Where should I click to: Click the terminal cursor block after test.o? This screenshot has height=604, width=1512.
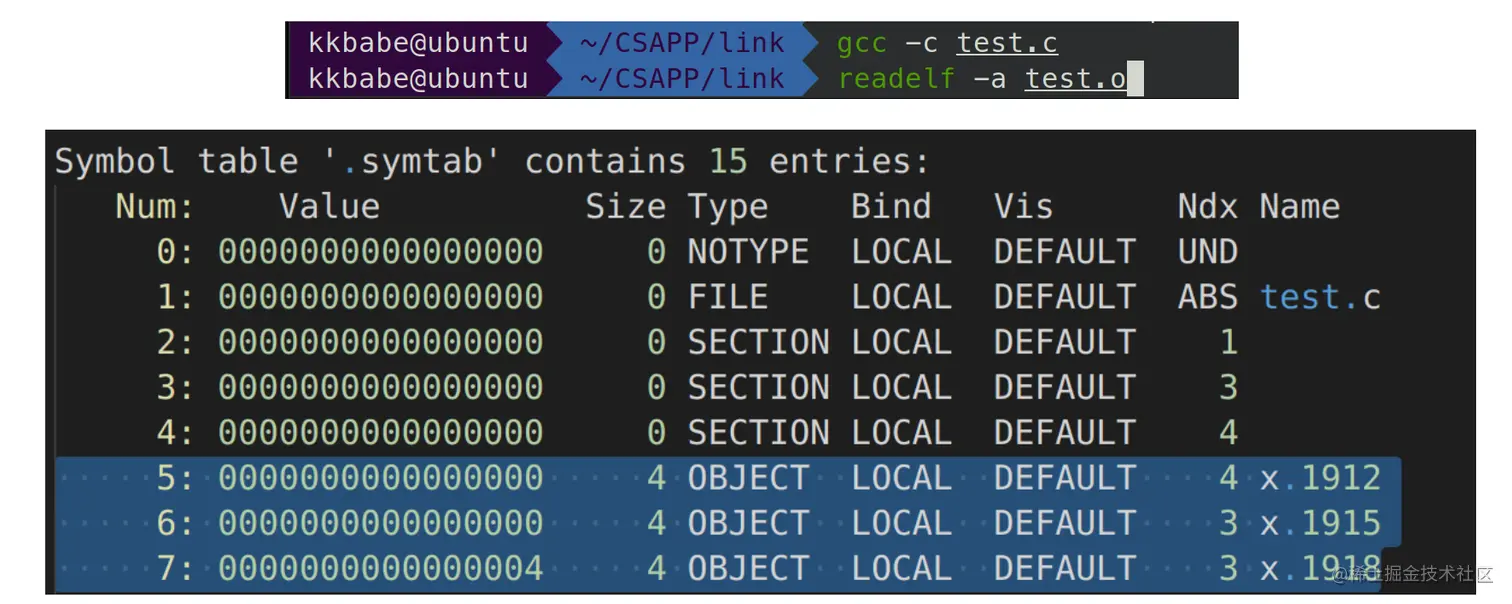(x=1135, y=79)
